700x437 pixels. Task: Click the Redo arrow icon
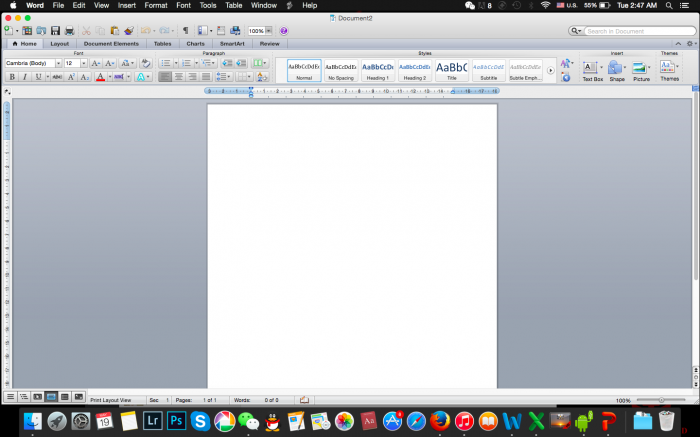point(164,31)
